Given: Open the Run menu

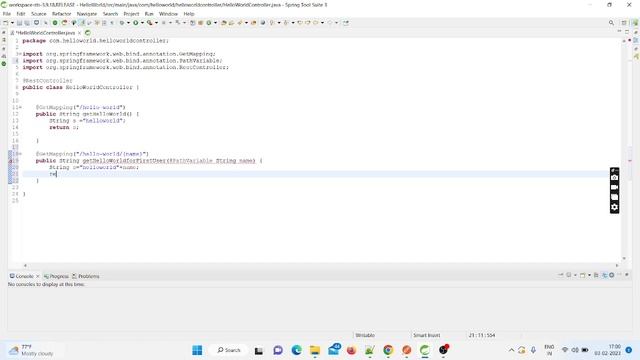Looking at the screenshot, I should pyautogui.click(x=149, y=14).
